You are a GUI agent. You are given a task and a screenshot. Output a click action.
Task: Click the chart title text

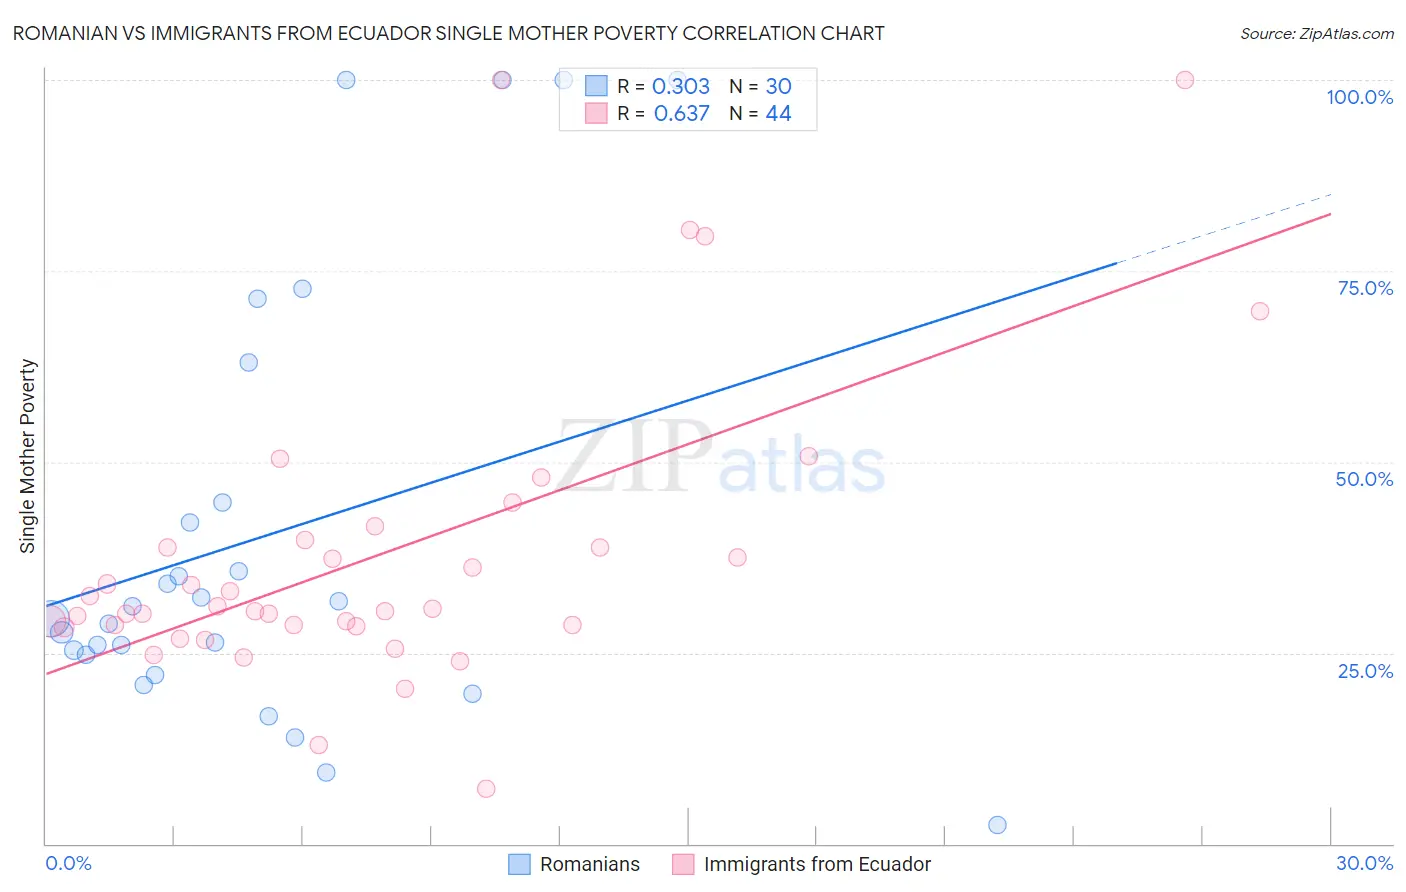(x=448, y=34)
